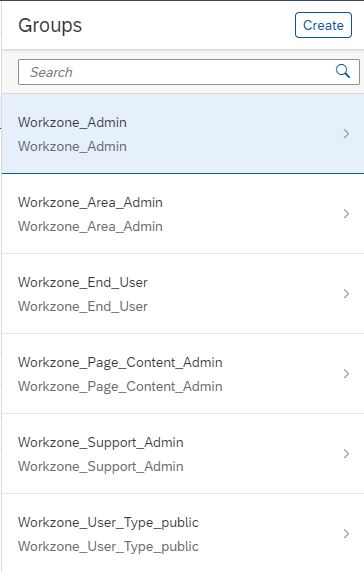Choose the Workzone_Page_Content_Admin group title
Viewport: 364px width, 572px height.
tap(120, 362)
